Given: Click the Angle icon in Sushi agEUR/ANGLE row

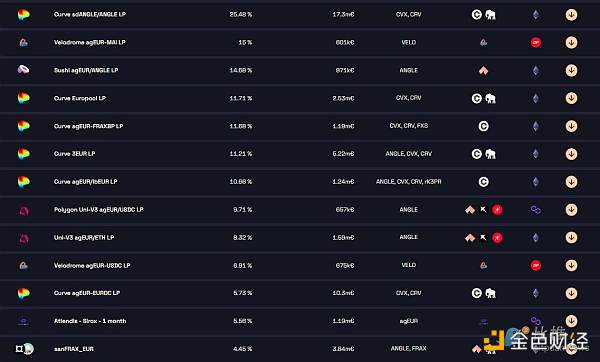Looking at the screenshot, I should 484,70.
